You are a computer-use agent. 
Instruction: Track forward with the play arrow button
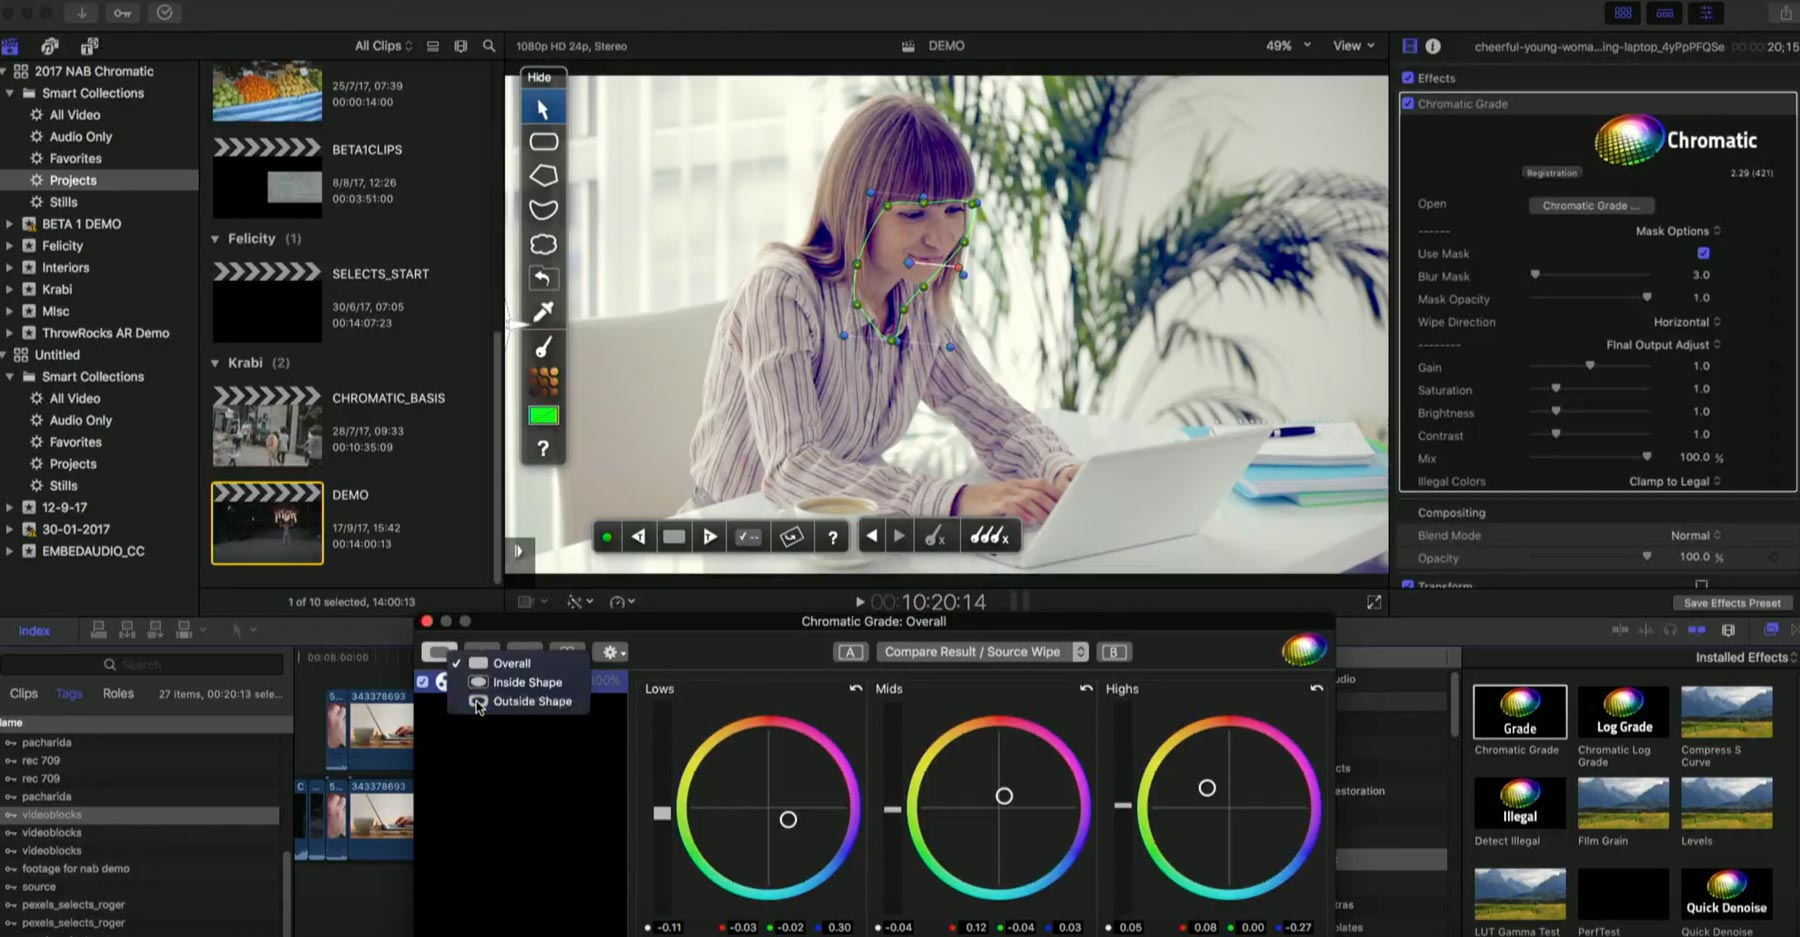710,537
